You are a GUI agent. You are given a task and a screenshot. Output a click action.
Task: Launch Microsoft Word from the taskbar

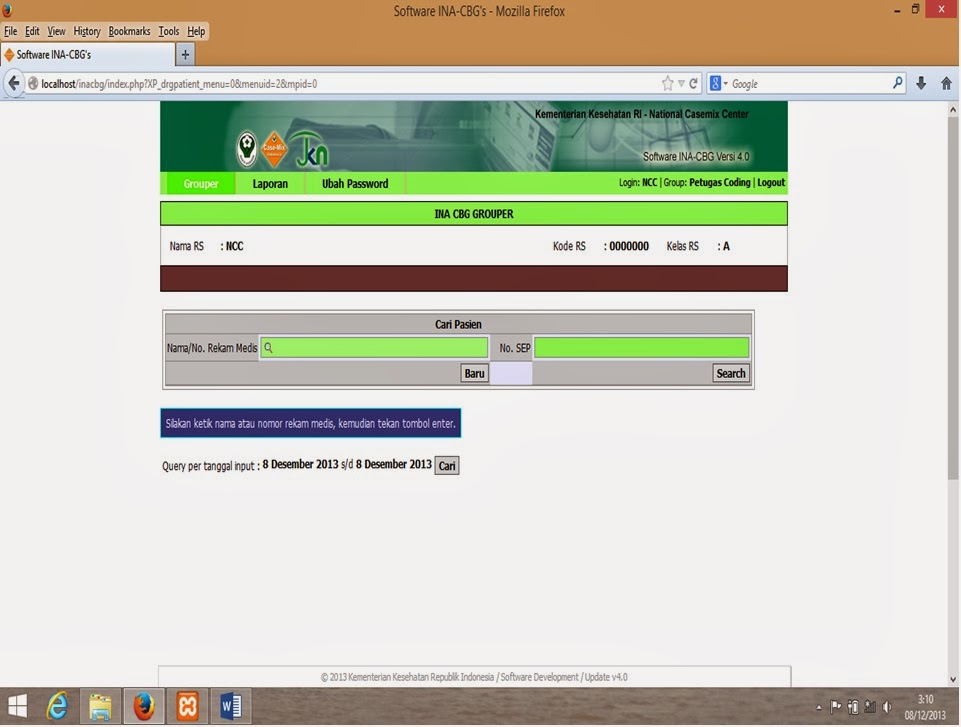(231, 707)
